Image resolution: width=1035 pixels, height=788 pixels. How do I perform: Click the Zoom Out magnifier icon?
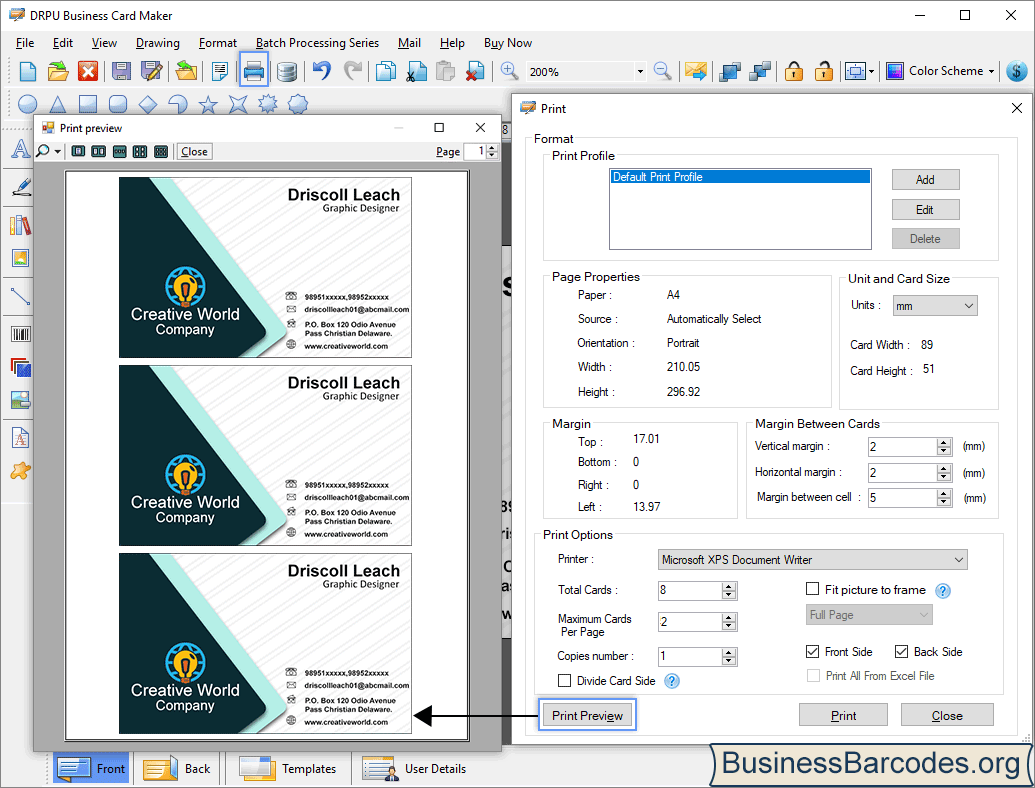[x=662, y=71]
